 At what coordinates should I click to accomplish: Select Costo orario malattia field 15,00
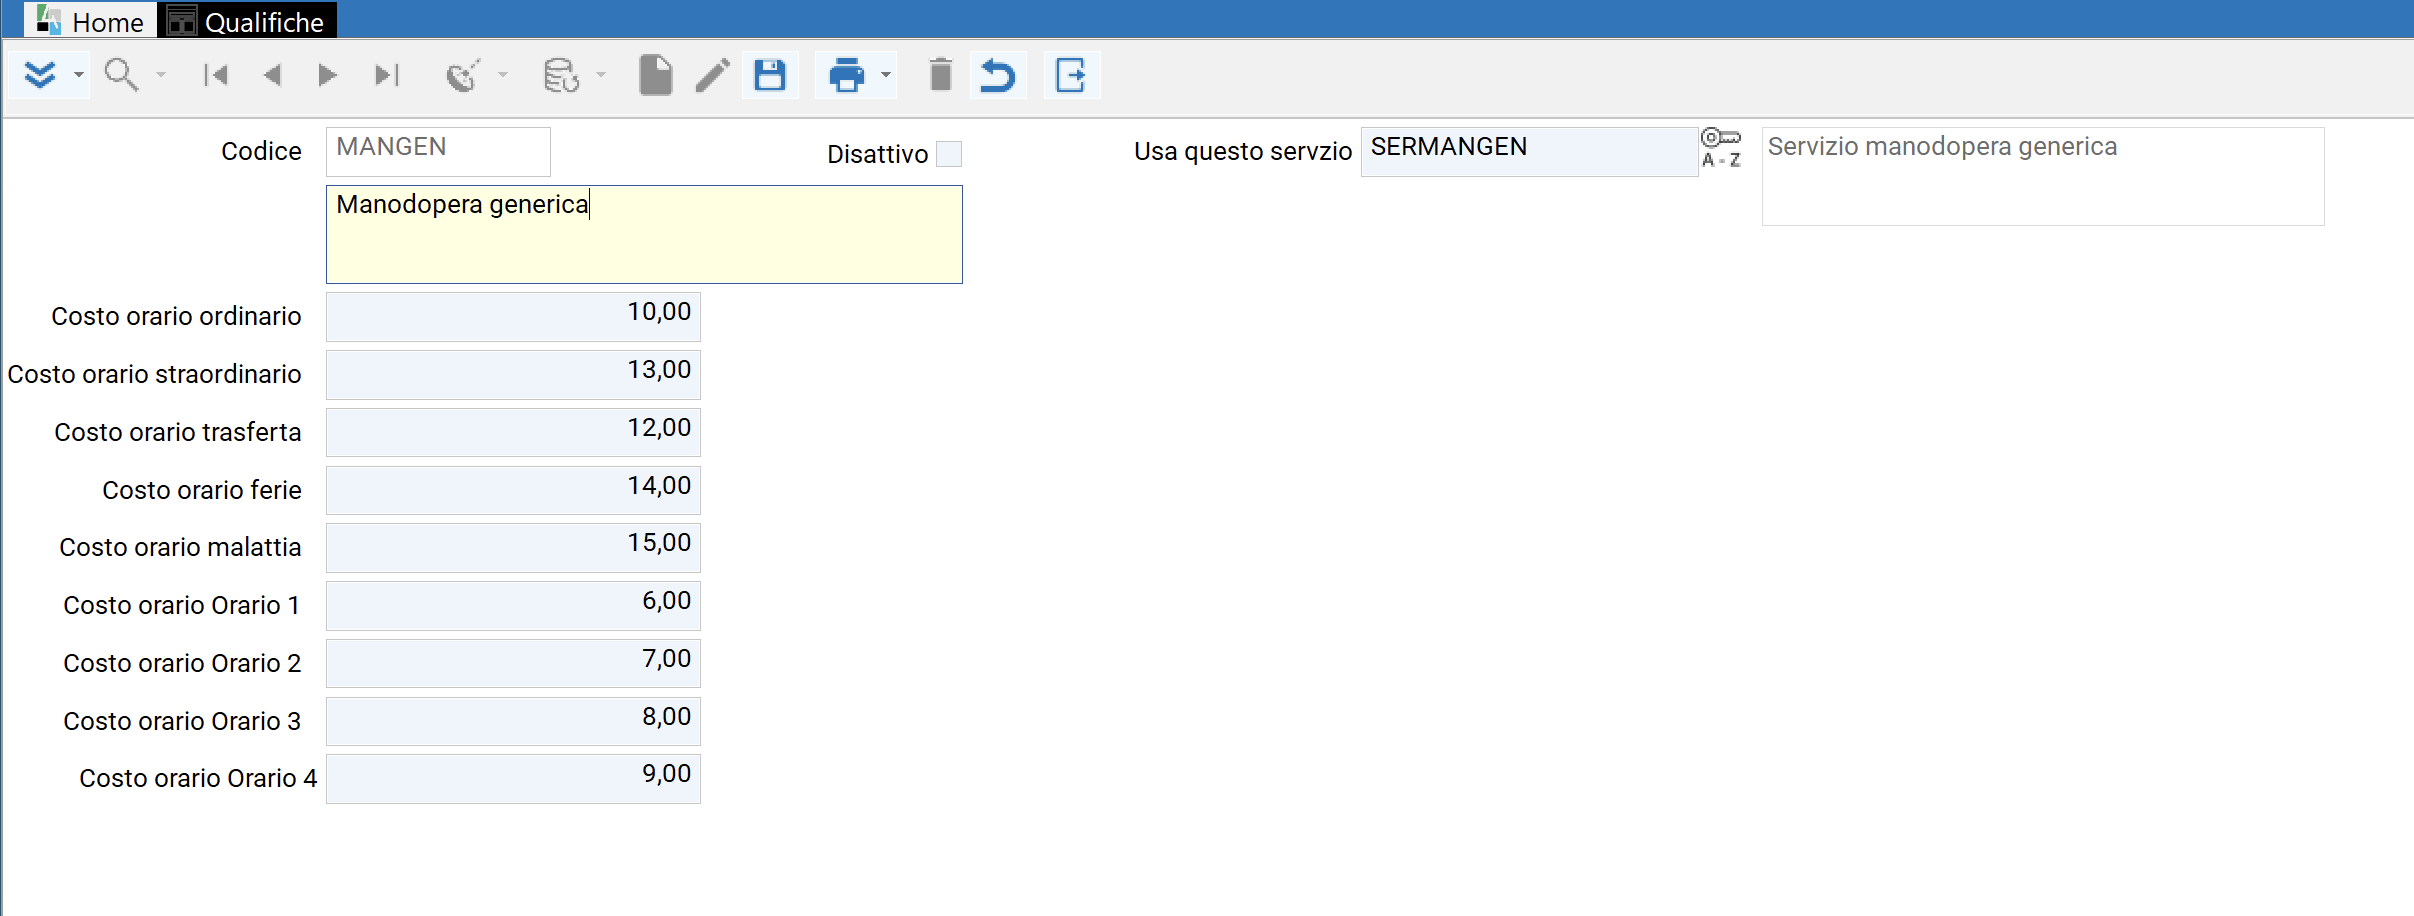coord(513,547)
